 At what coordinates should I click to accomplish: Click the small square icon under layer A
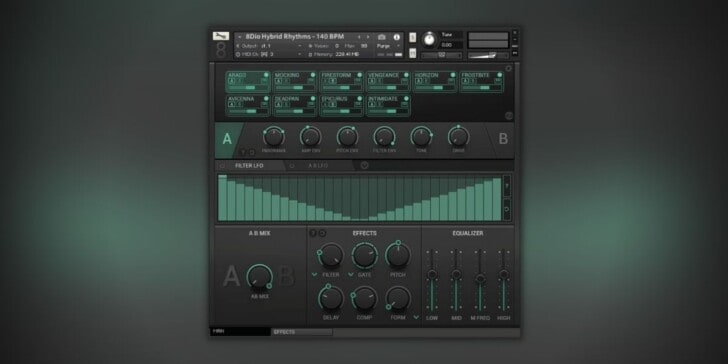[x=252, y=152]
